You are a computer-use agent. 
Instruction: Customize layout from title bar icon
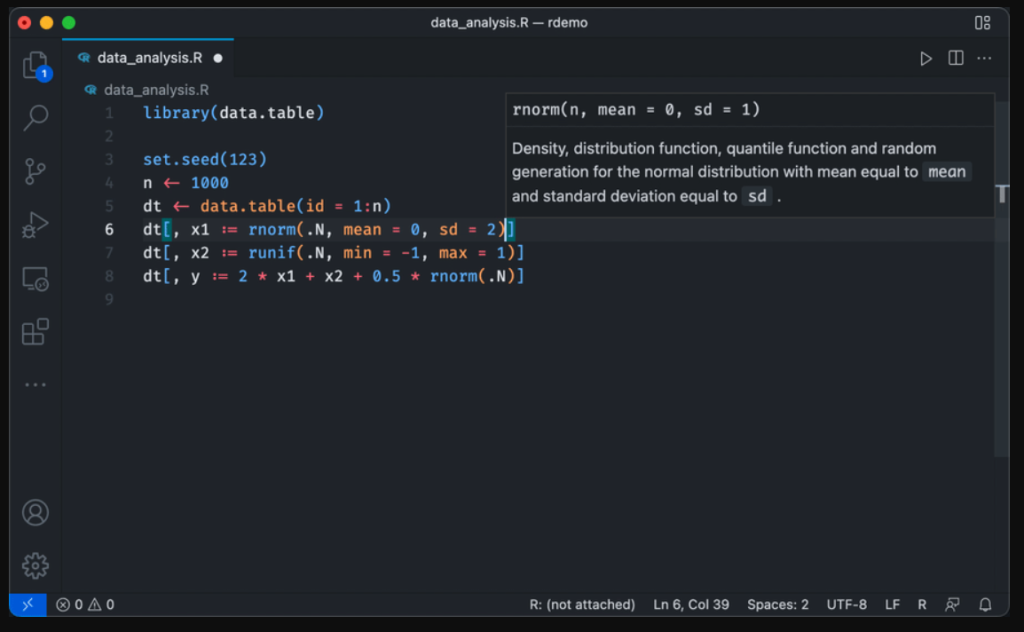coord(983,22)
